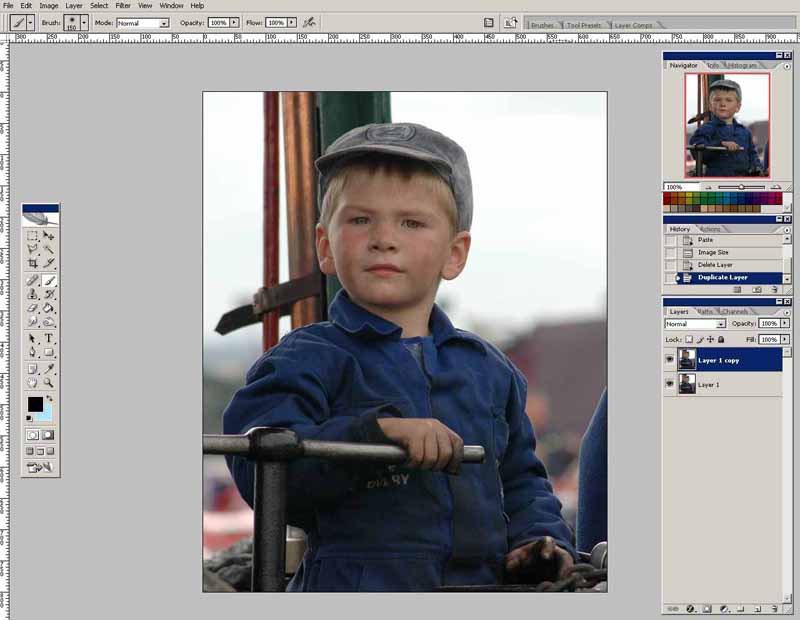Switch to Standard Screen mode
This screenshot has height=620, width=800.
pyautogui.click(x=30, y=451)
